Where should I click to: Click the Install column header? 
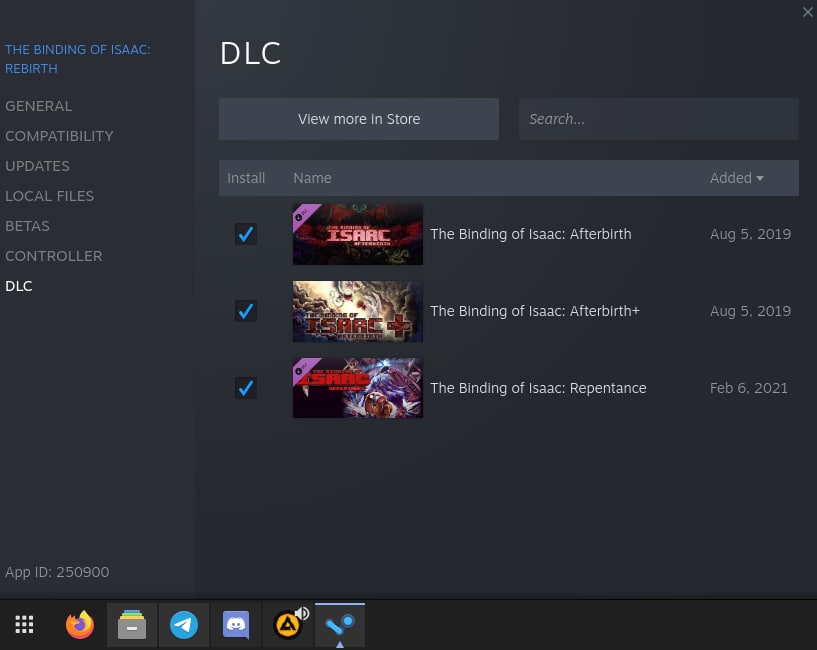[x=246, y=178]
